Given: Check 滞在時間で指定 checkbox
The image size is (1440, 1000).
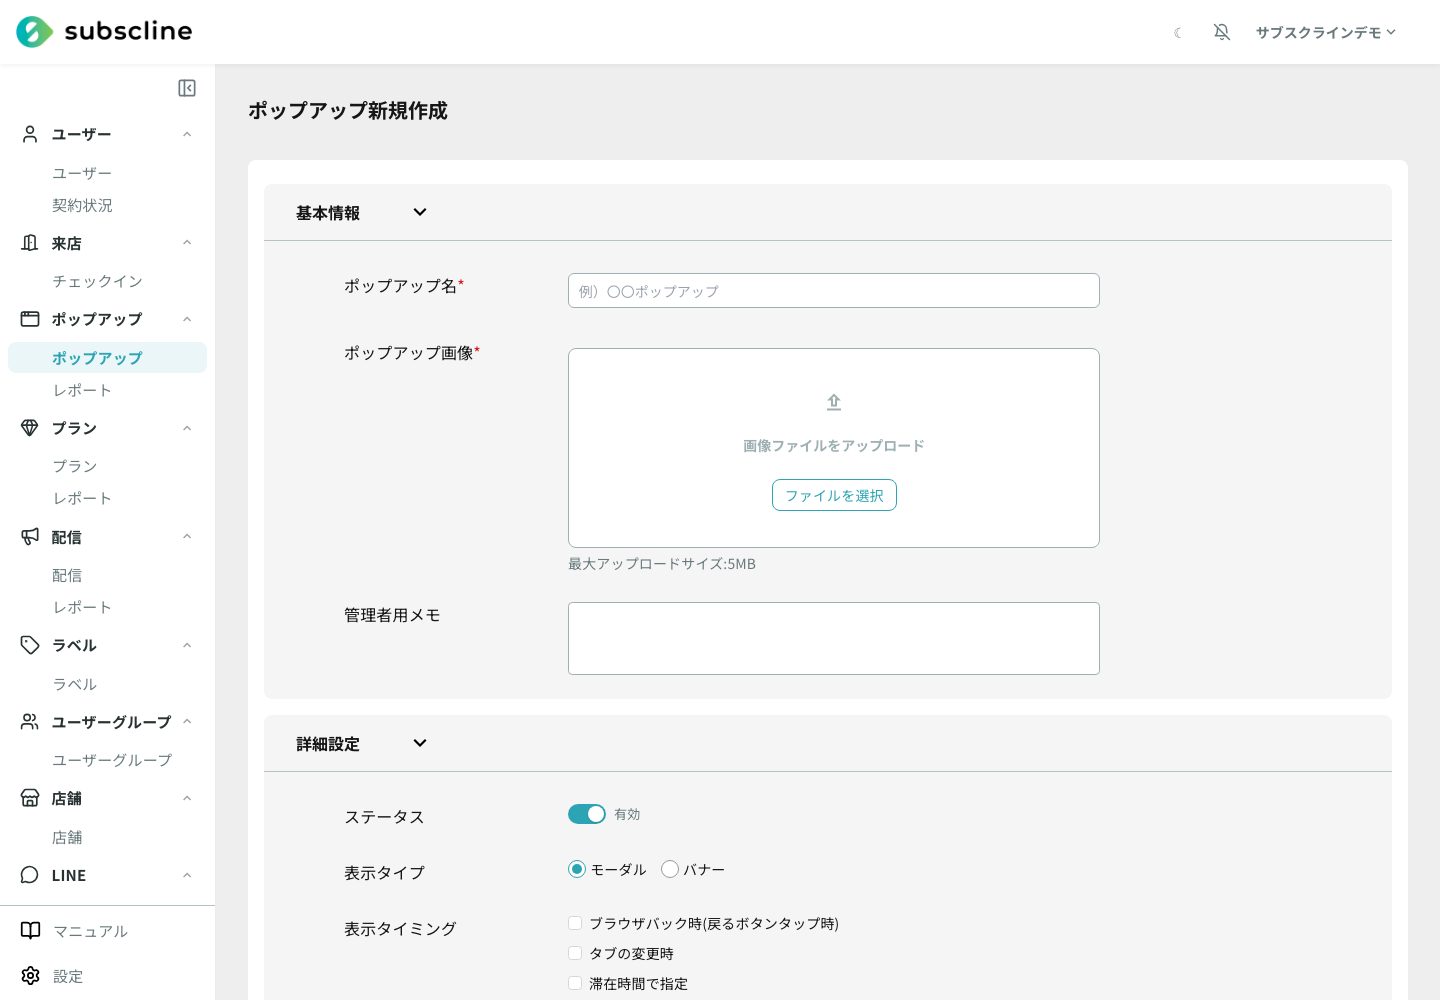Looking at the screenshot, I should point(575,983).
